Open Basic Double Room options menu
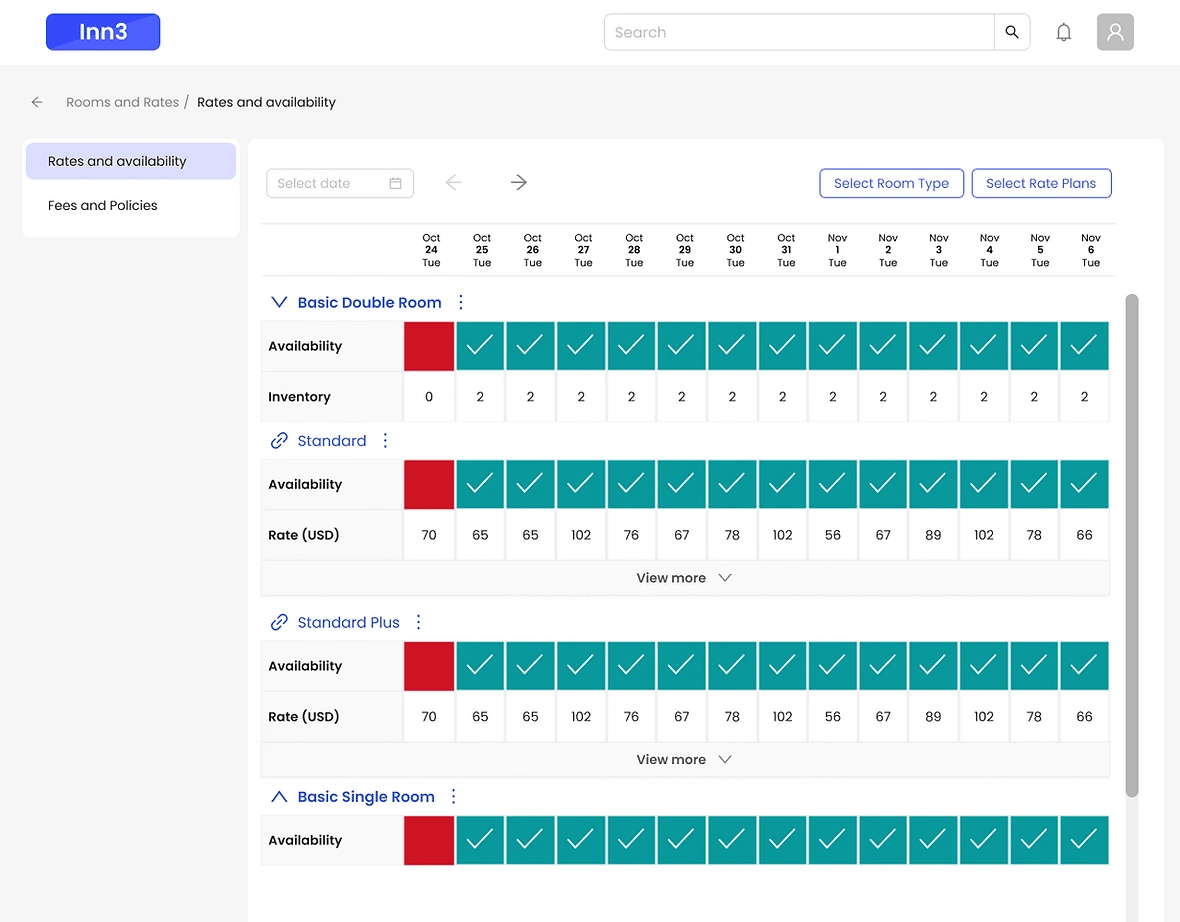1180x922 pixels. coord(461,302)
